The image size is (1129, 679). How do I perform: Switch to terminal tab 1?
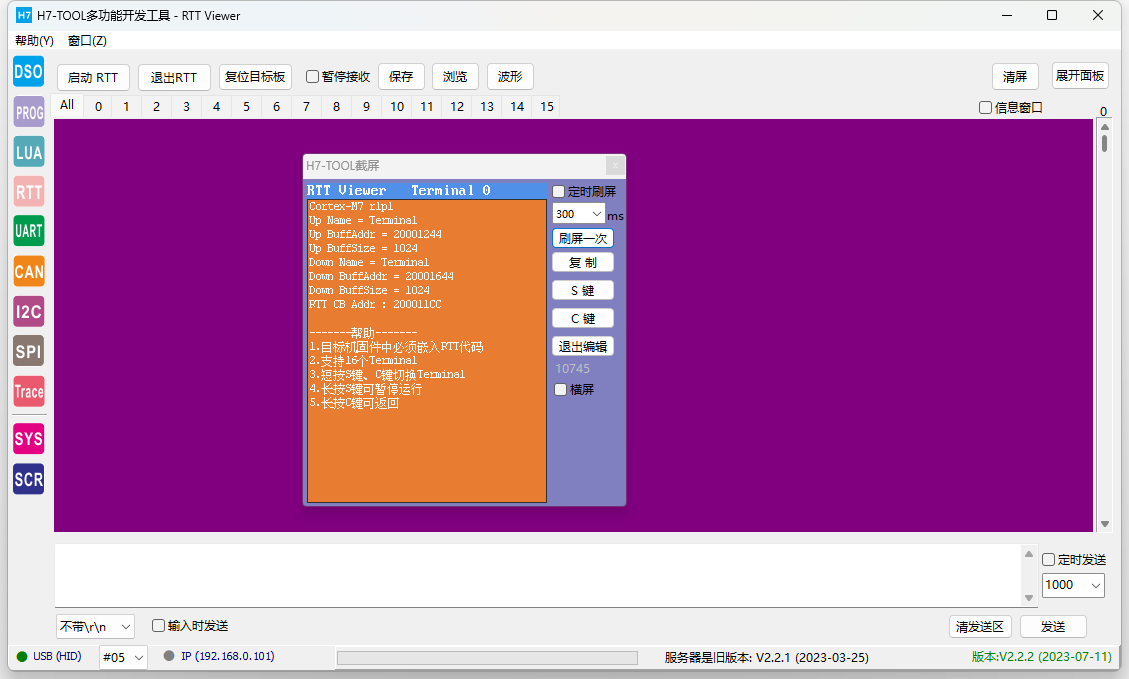126,107
